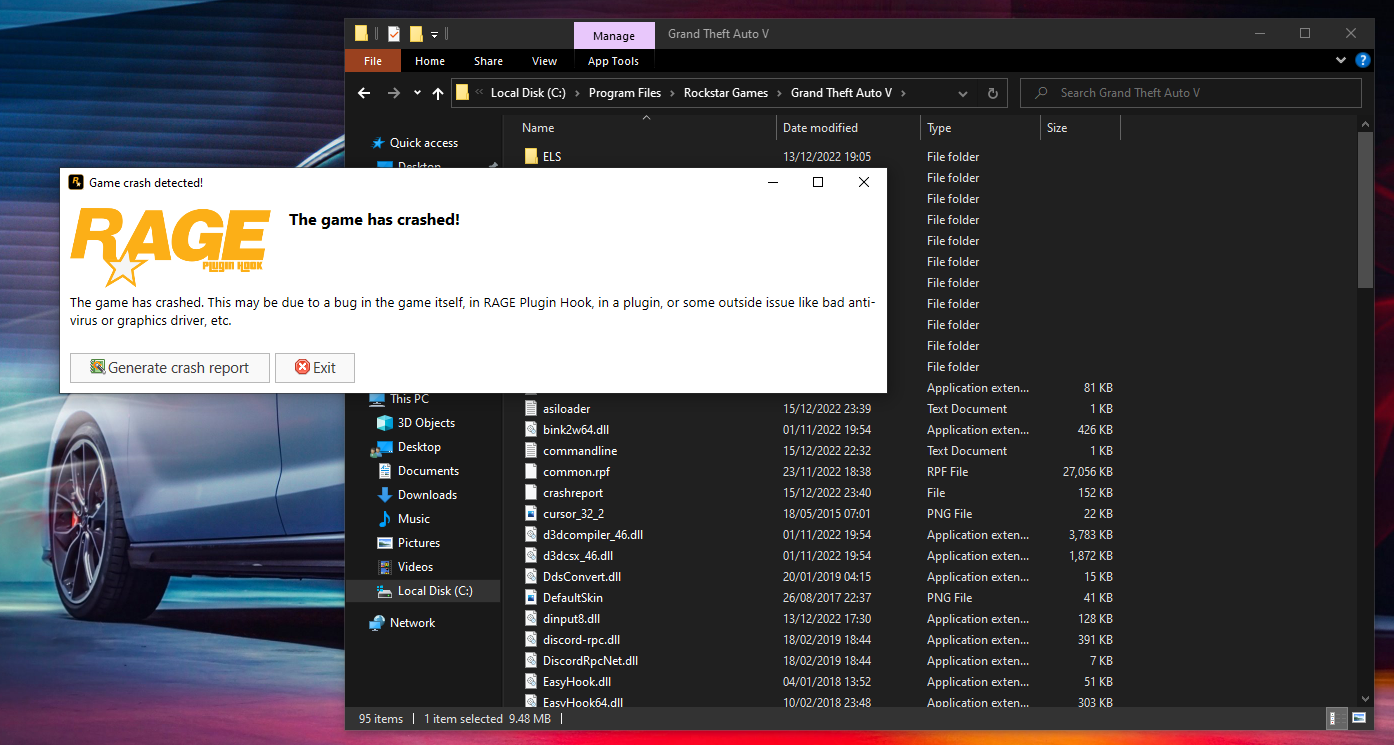Image resolution: width=1394 pixels, height=745 pixels.
Task: Click the RAGE icon in crash dialog title bar
Action: (76, 182)
